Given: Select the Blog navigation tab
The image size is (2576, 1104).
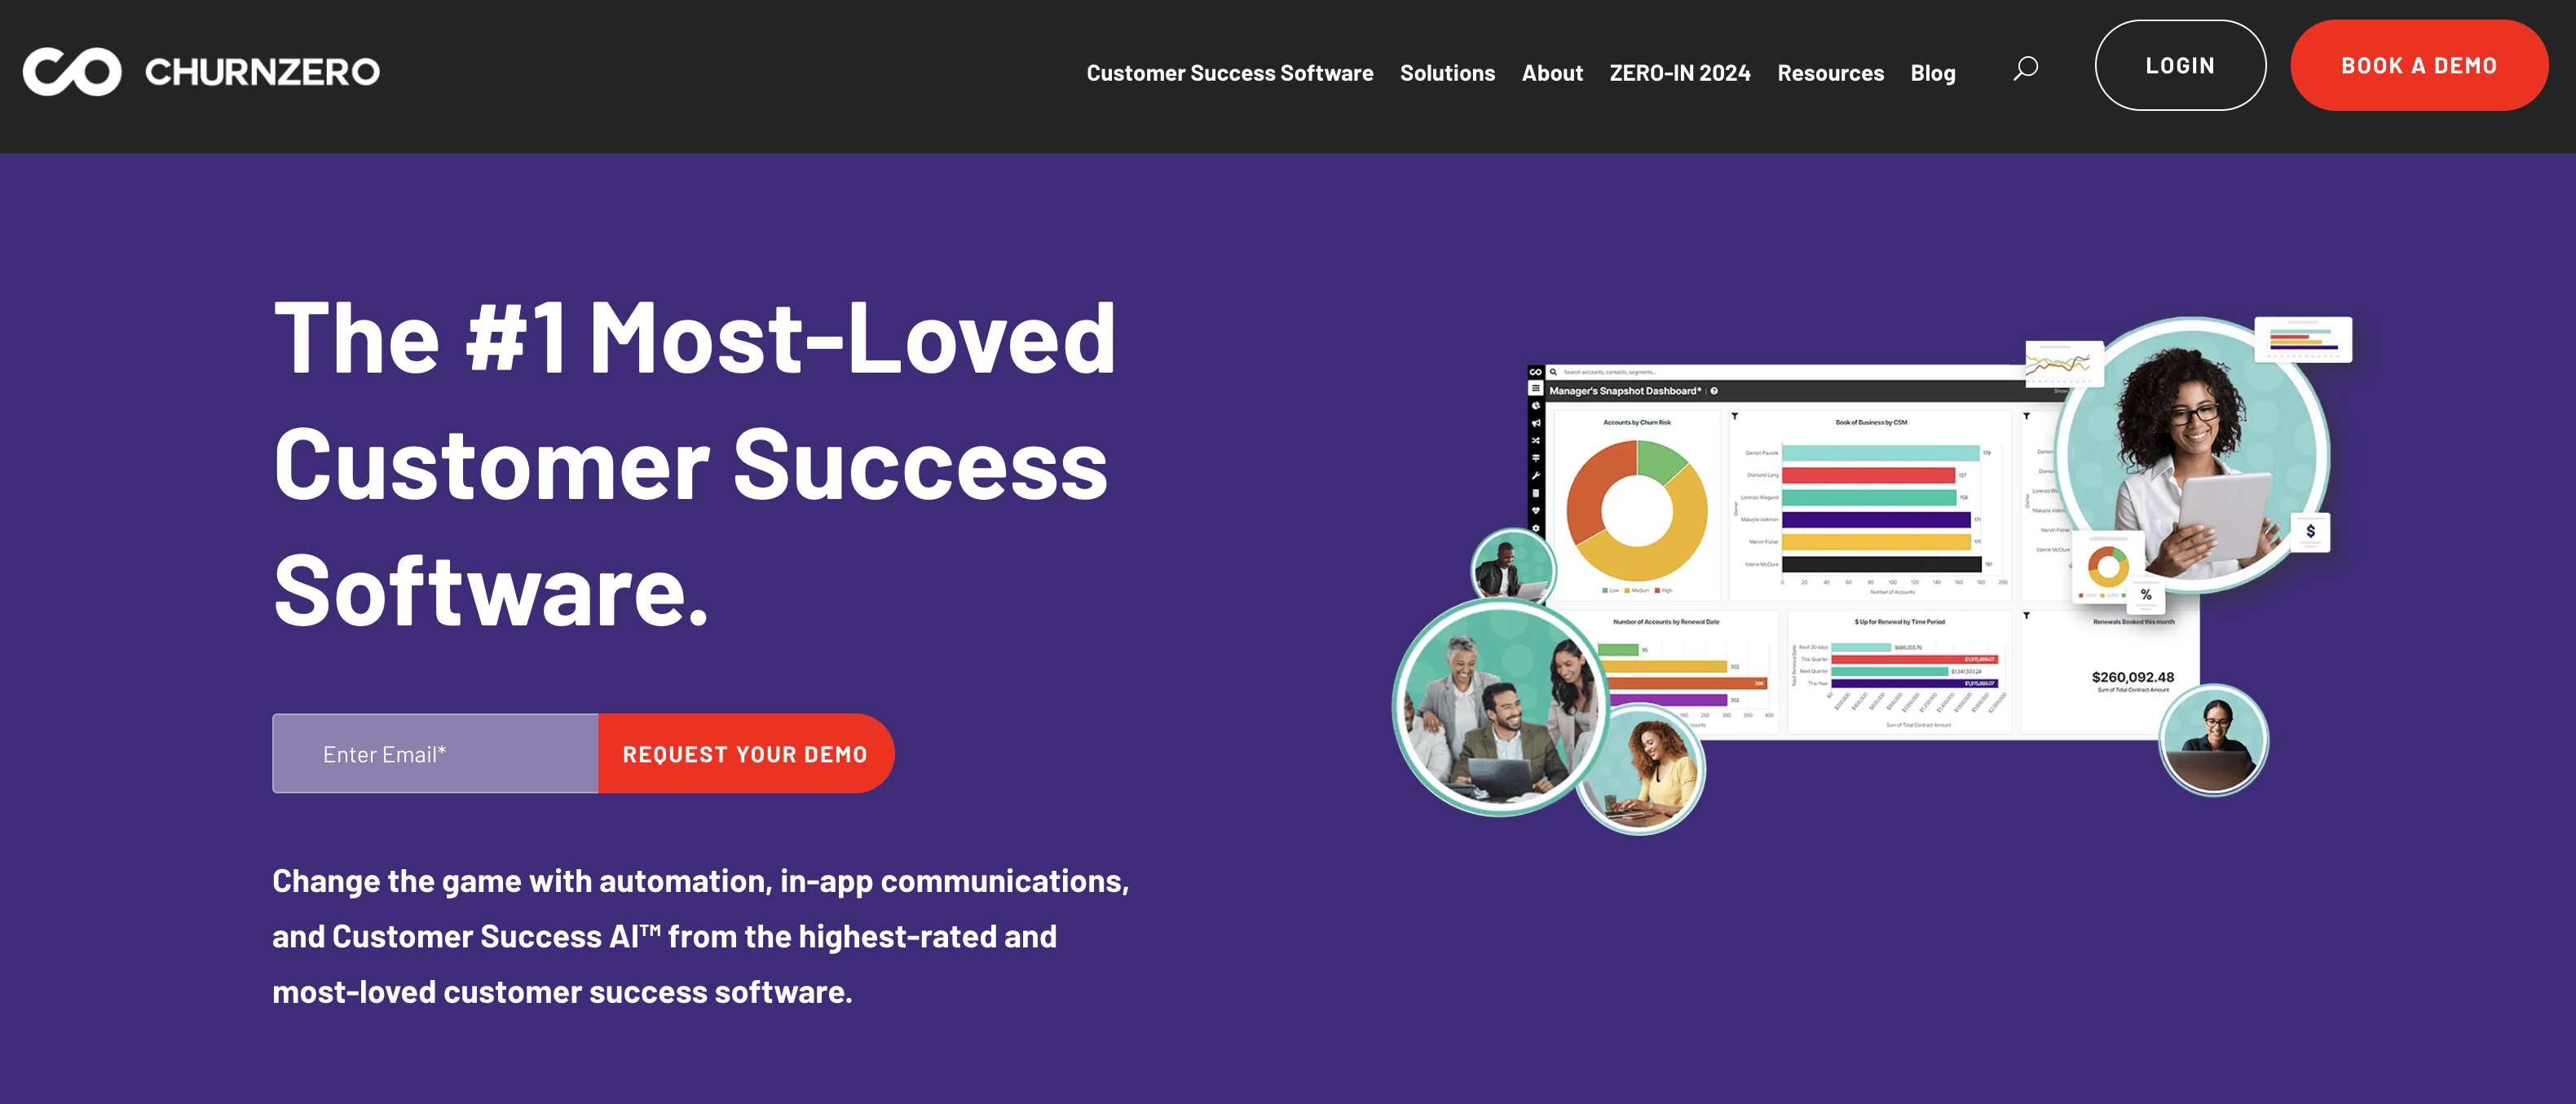Looking at the screenshot, I should click(x=1934, y=74).
